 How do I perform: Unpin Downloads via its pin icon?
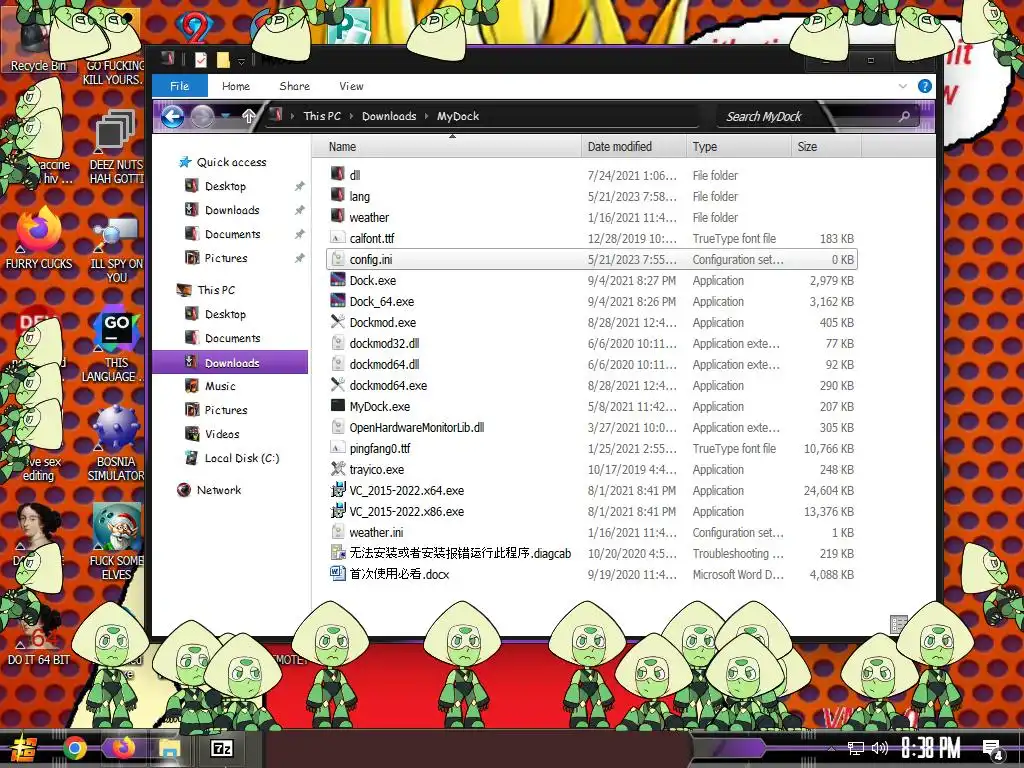(299, 210)
